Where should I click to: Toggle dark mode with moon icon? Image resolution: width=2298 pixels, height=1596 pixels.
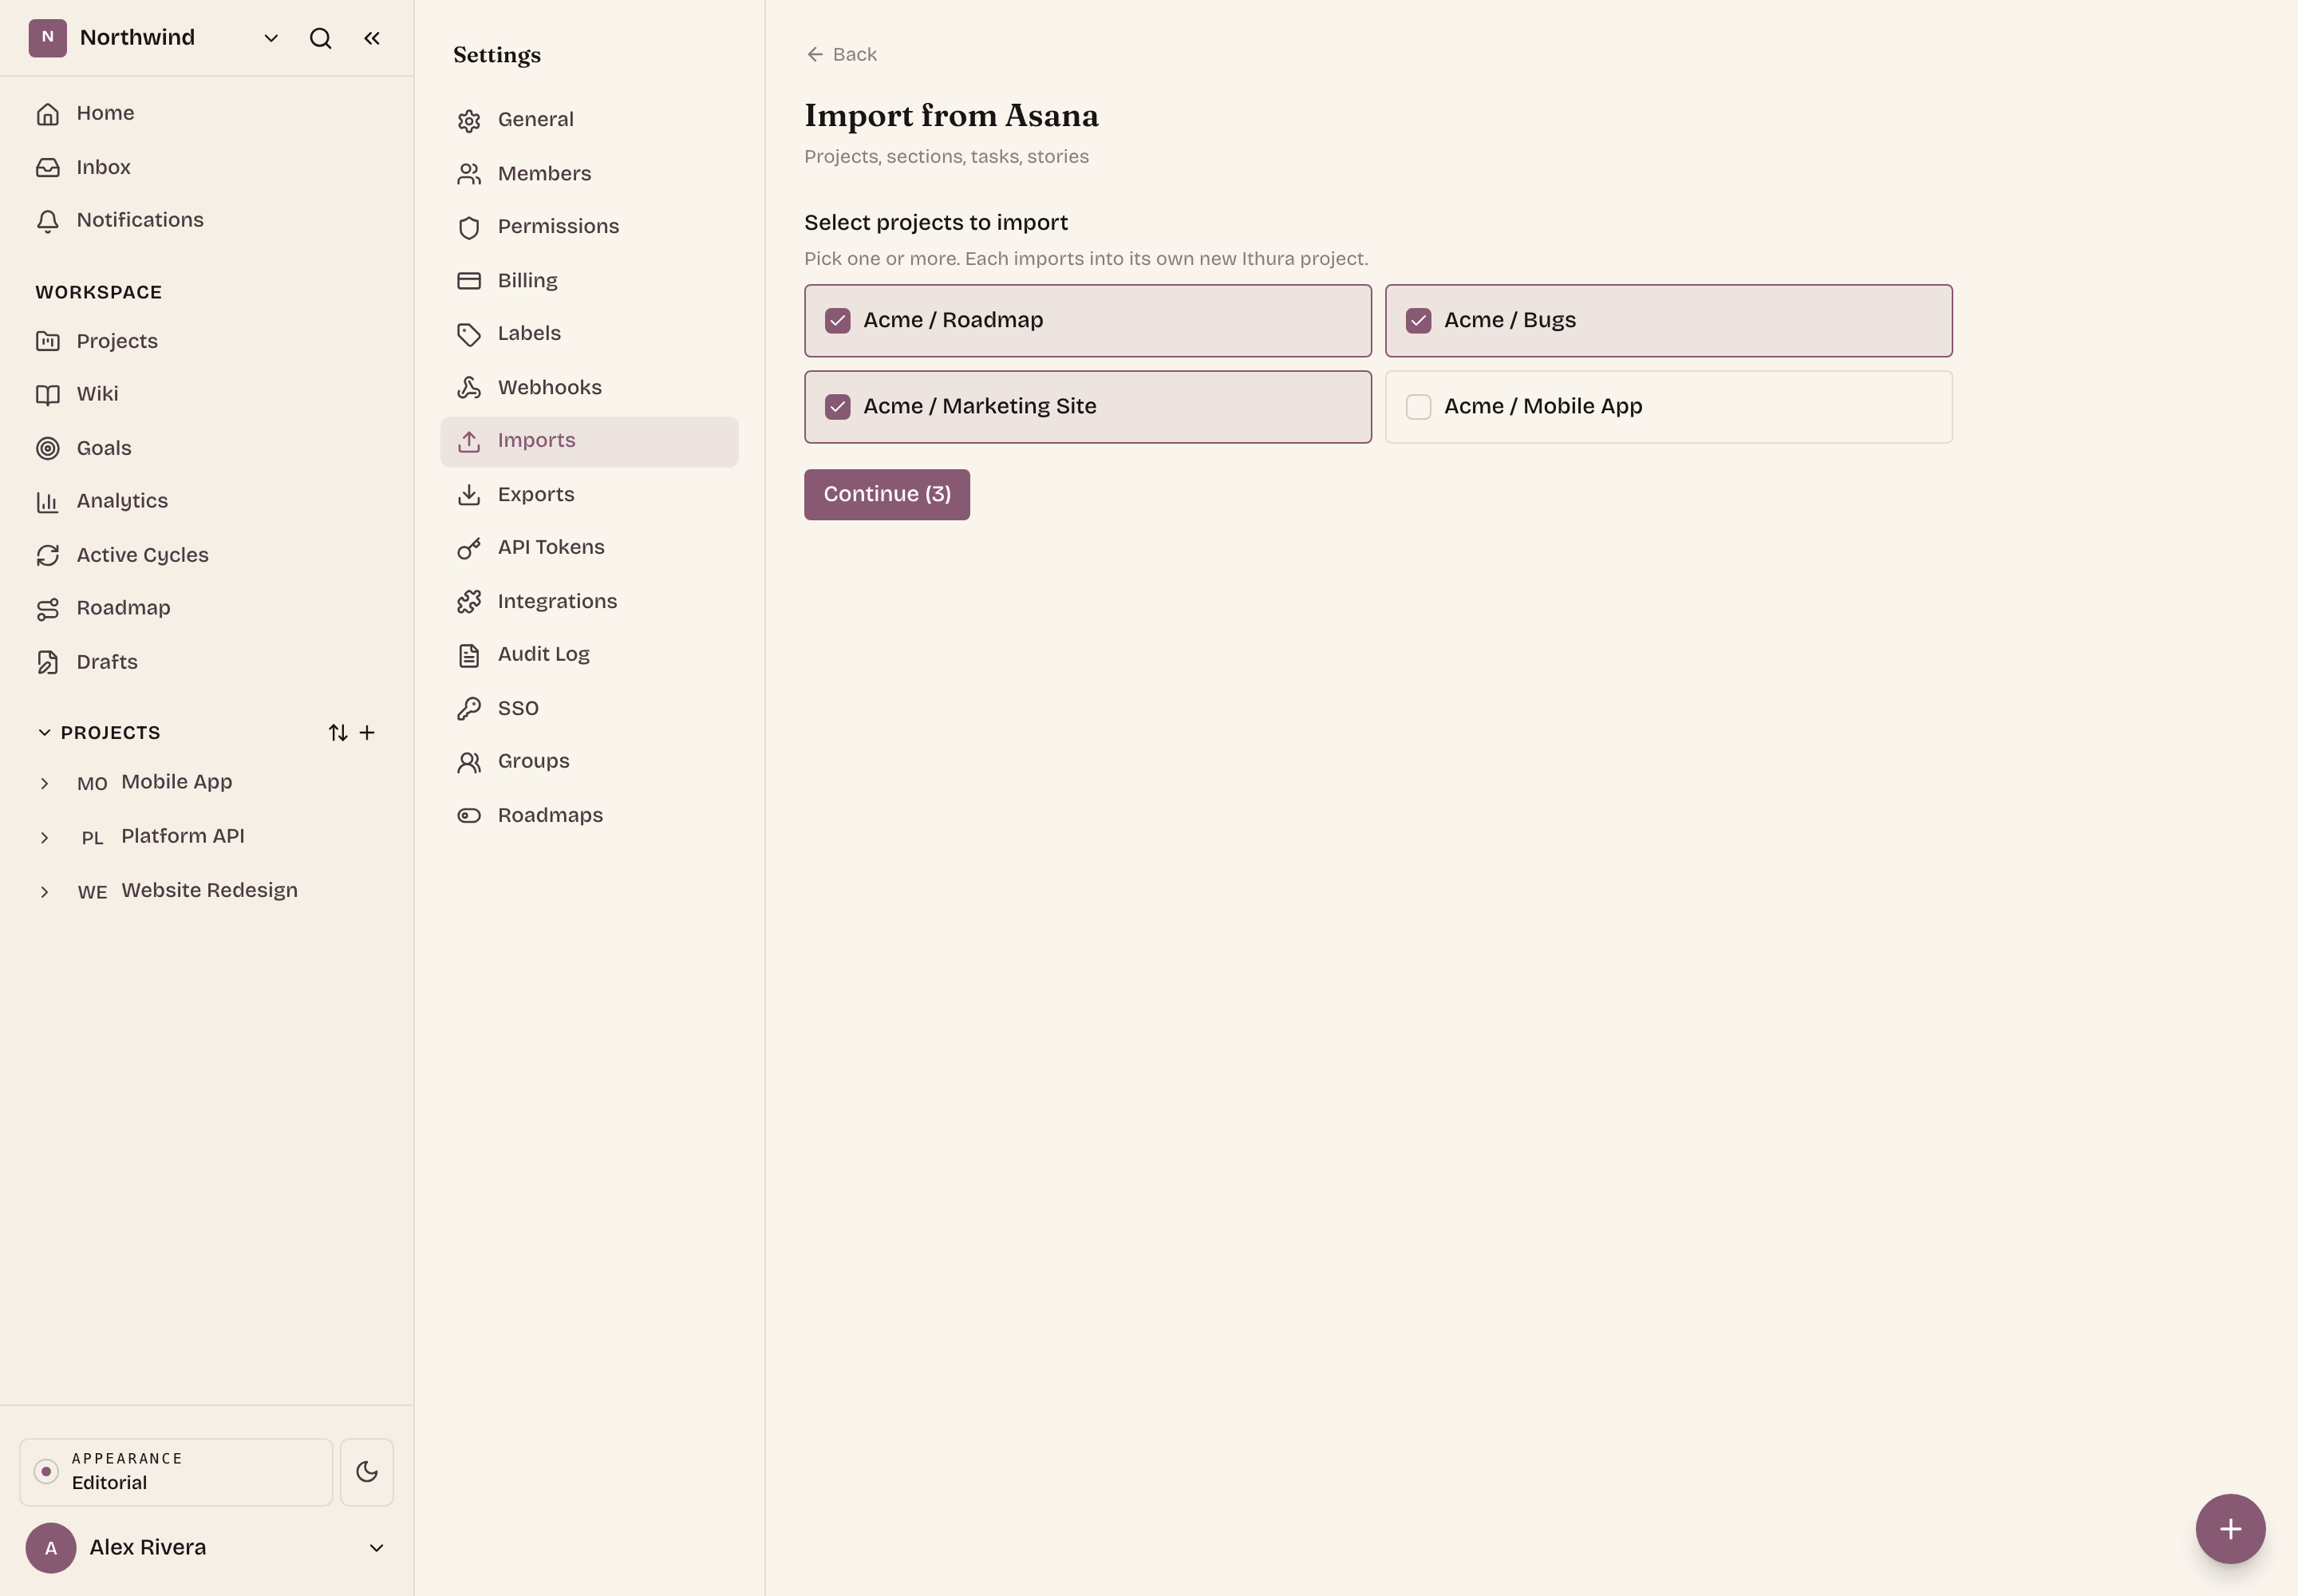tap(367, 1472)
